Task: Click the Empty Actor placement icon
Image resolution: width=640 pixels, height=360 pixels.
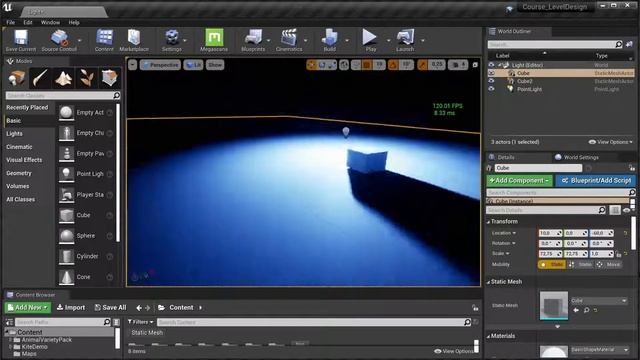Action: click(66, 113)
